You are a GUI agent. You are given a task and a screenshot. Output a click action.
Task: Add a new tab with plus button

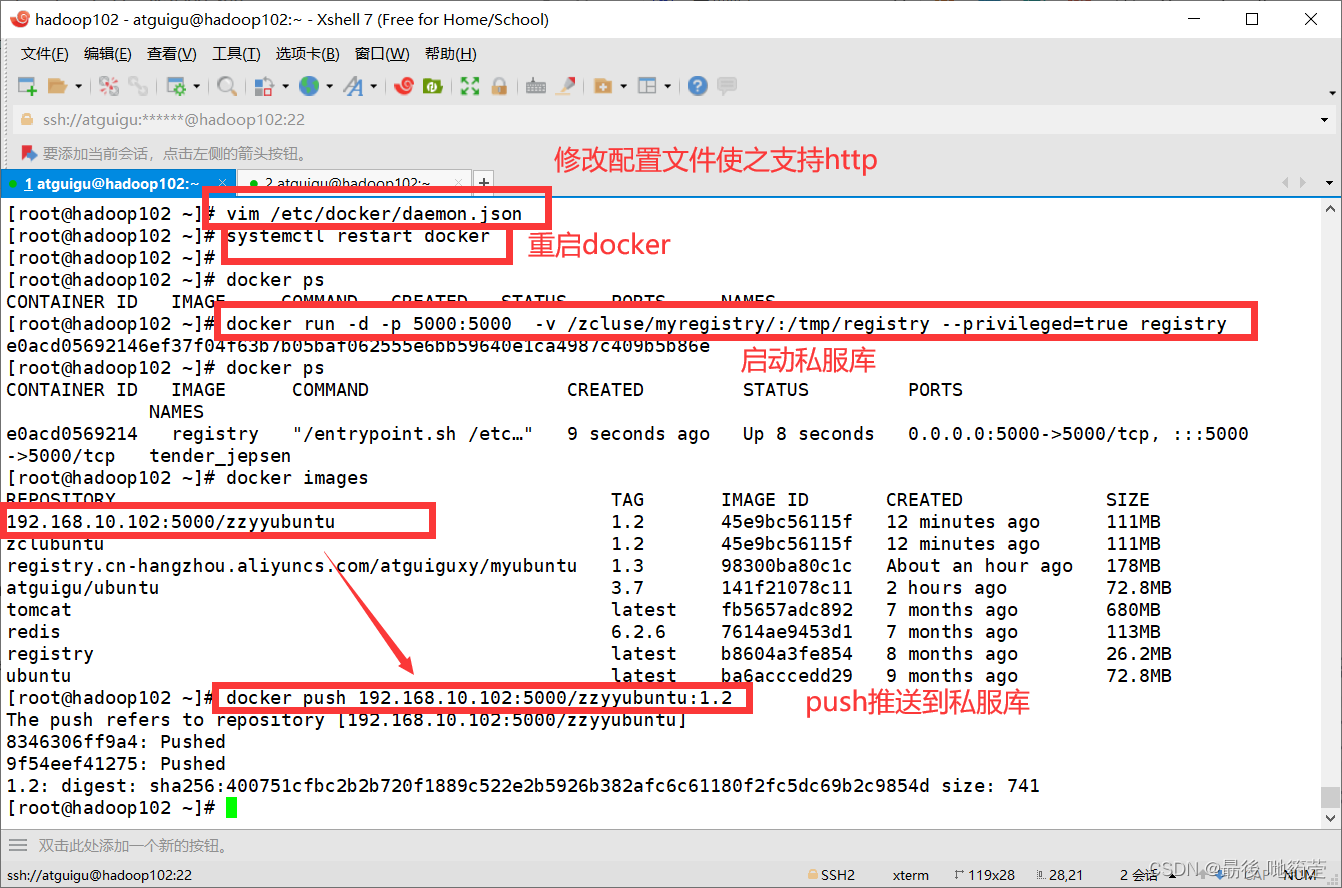[x=484, y=183]
